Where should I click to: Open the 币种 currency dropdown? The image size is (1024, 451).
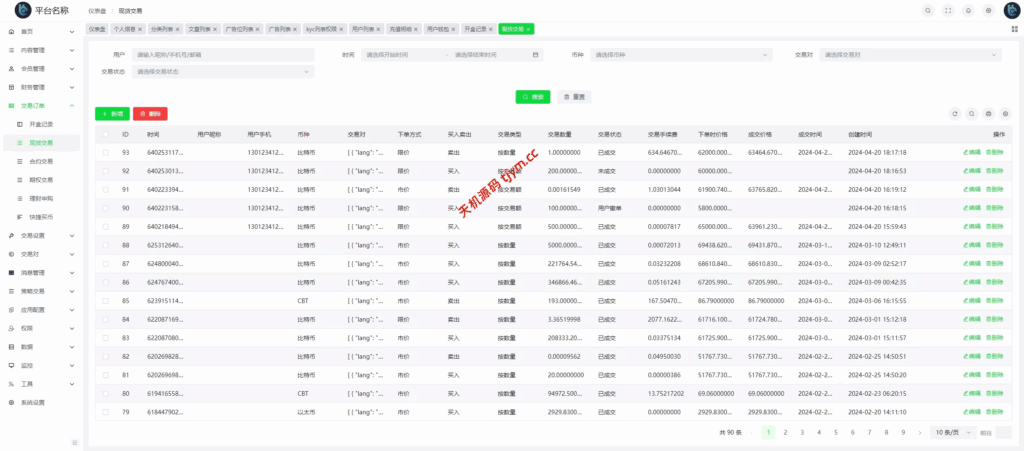[x=682, y=55]
